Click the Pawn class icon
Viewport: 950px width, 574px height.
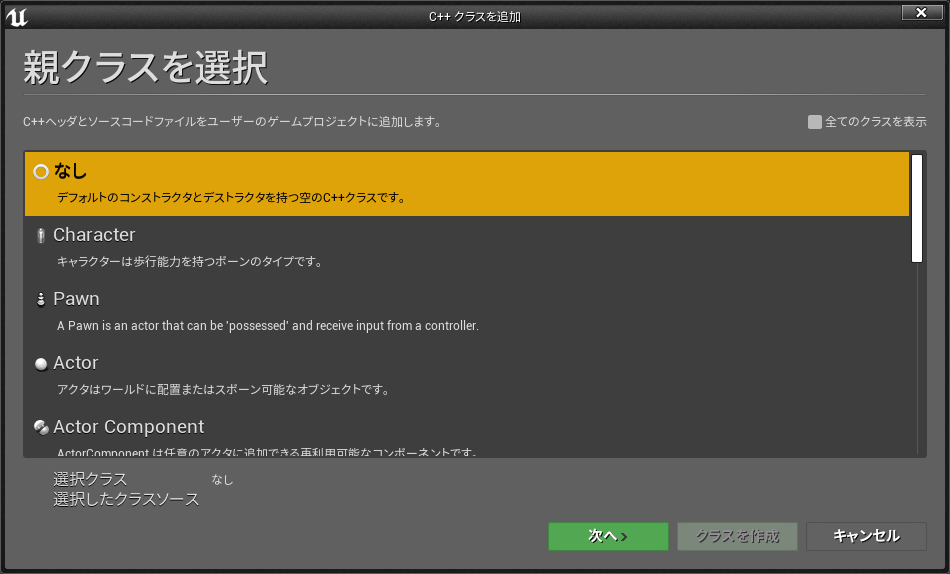pyautogui.click(x=41, y=300)
